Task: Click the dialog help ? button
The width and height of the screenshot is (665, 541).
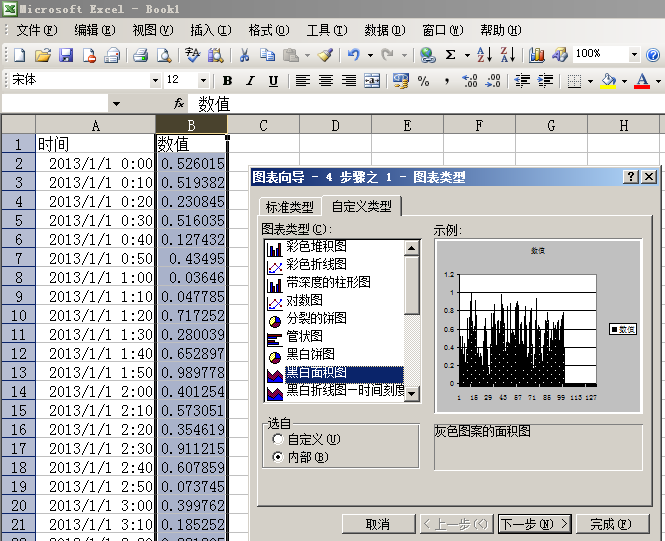Action: 631,176
